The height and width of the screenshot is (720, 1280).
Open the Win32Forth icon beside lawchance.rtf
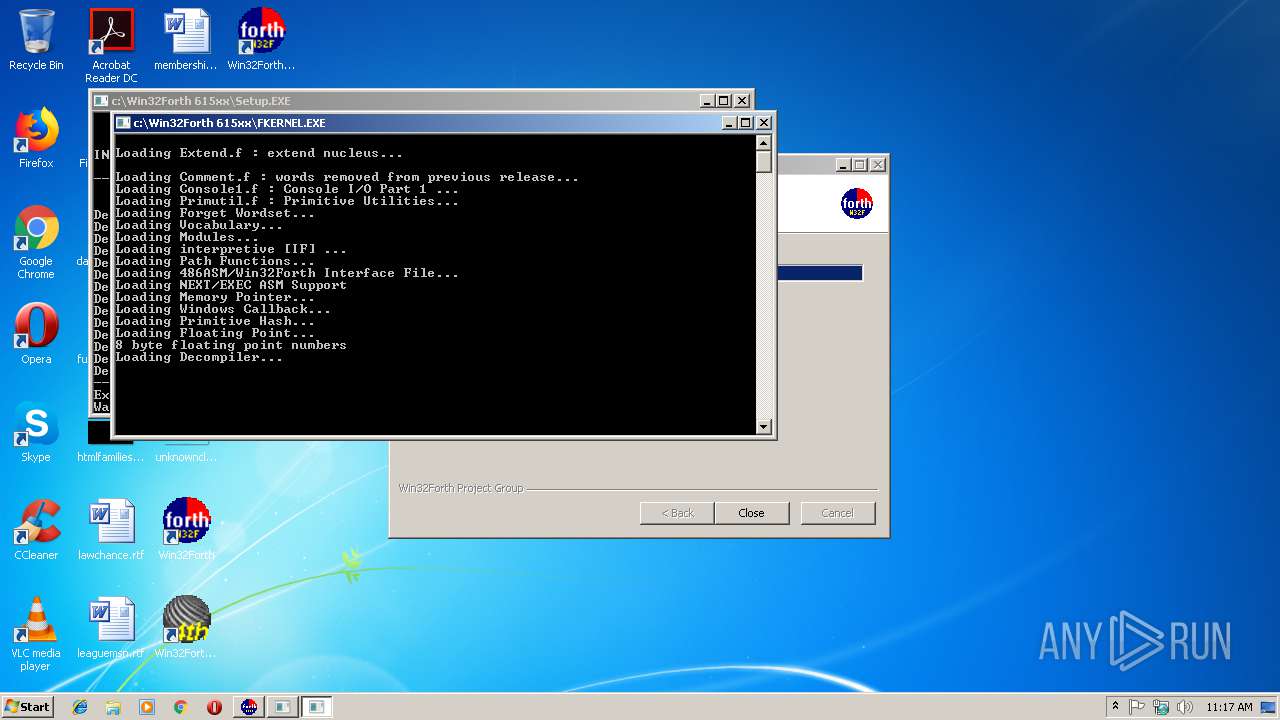pyautogui.click(x=186, y=530)
